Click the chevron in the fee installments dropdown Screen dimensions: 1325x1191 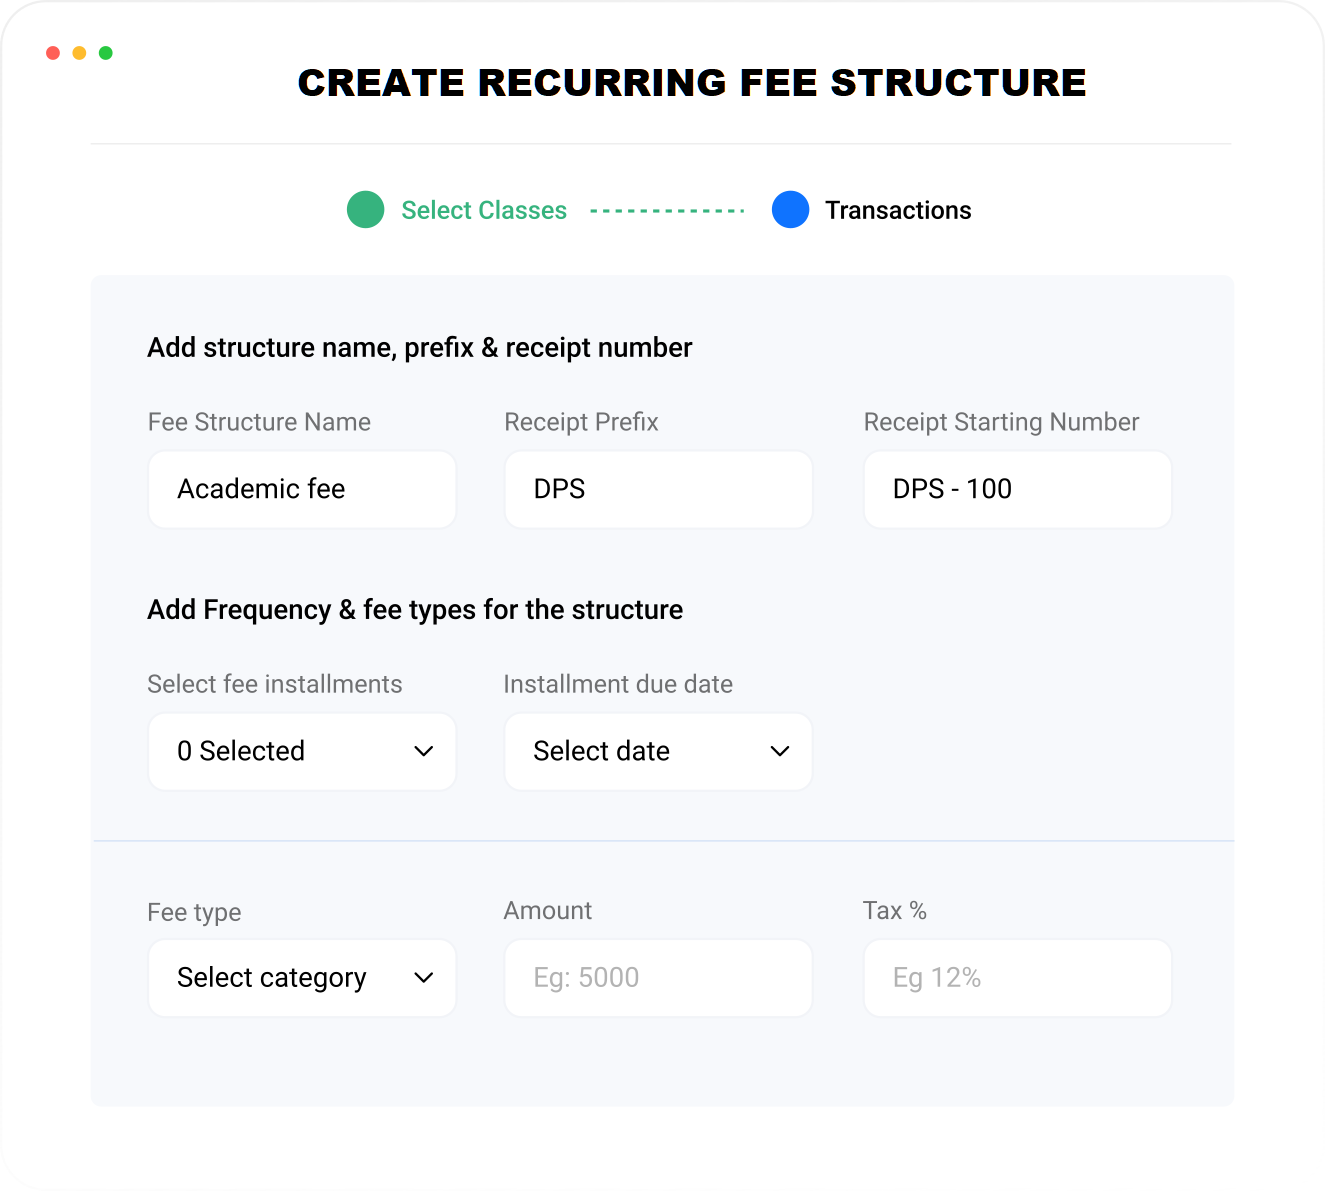click(x=424, y=751)
